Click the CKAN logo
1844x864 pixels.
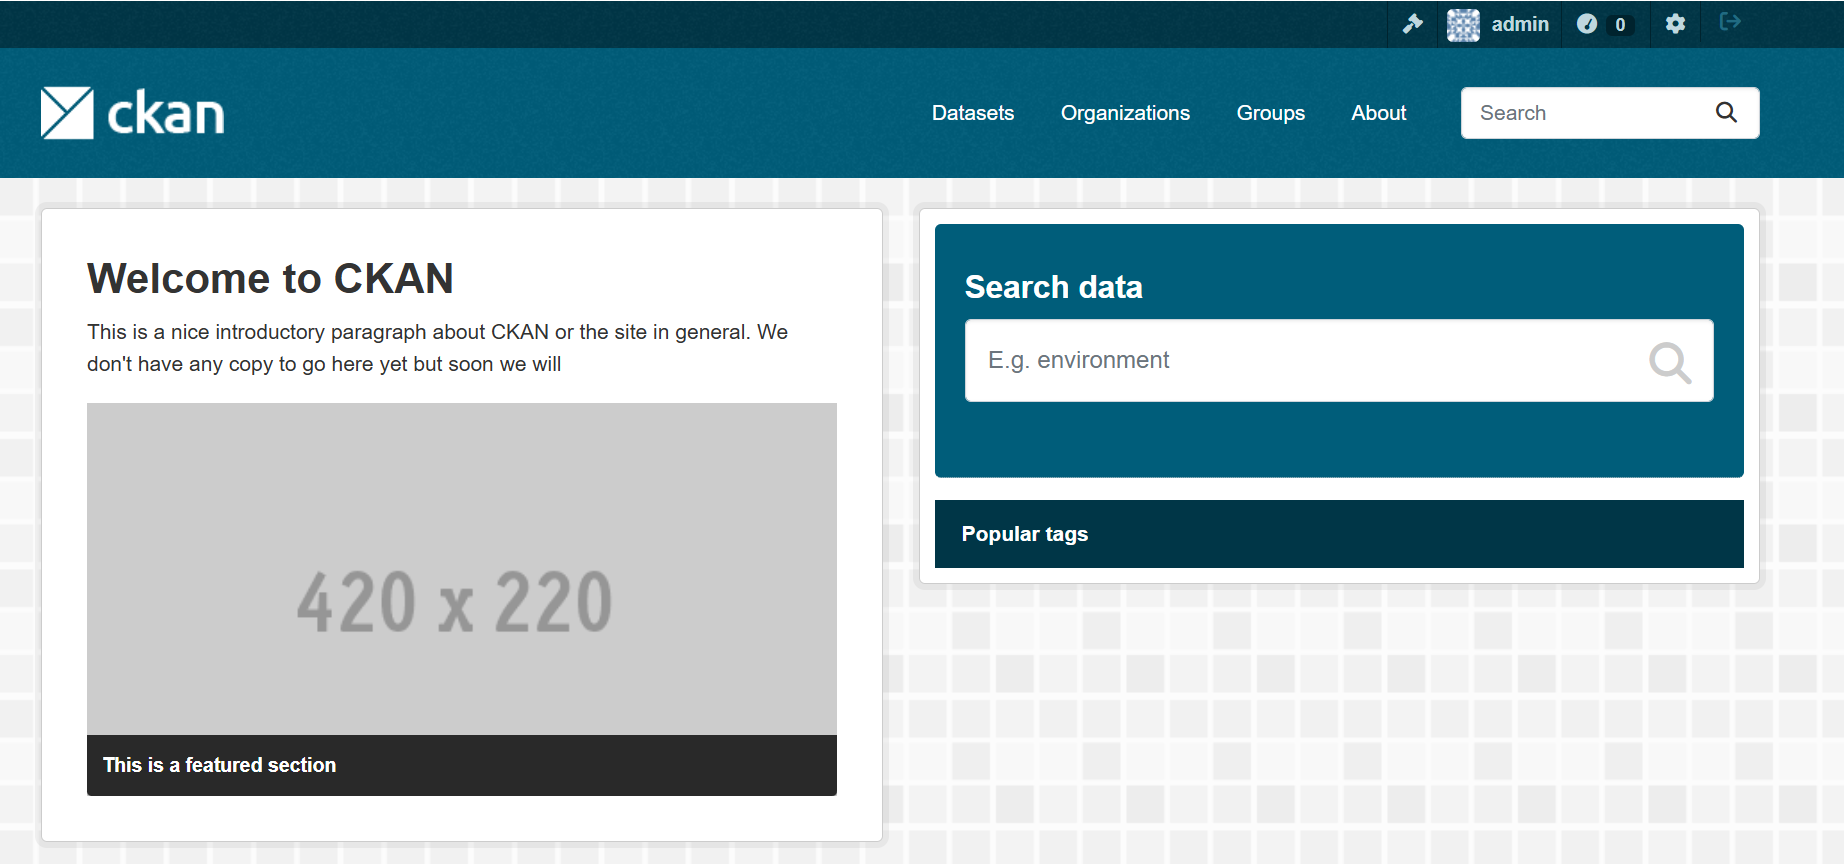point(132,113)
